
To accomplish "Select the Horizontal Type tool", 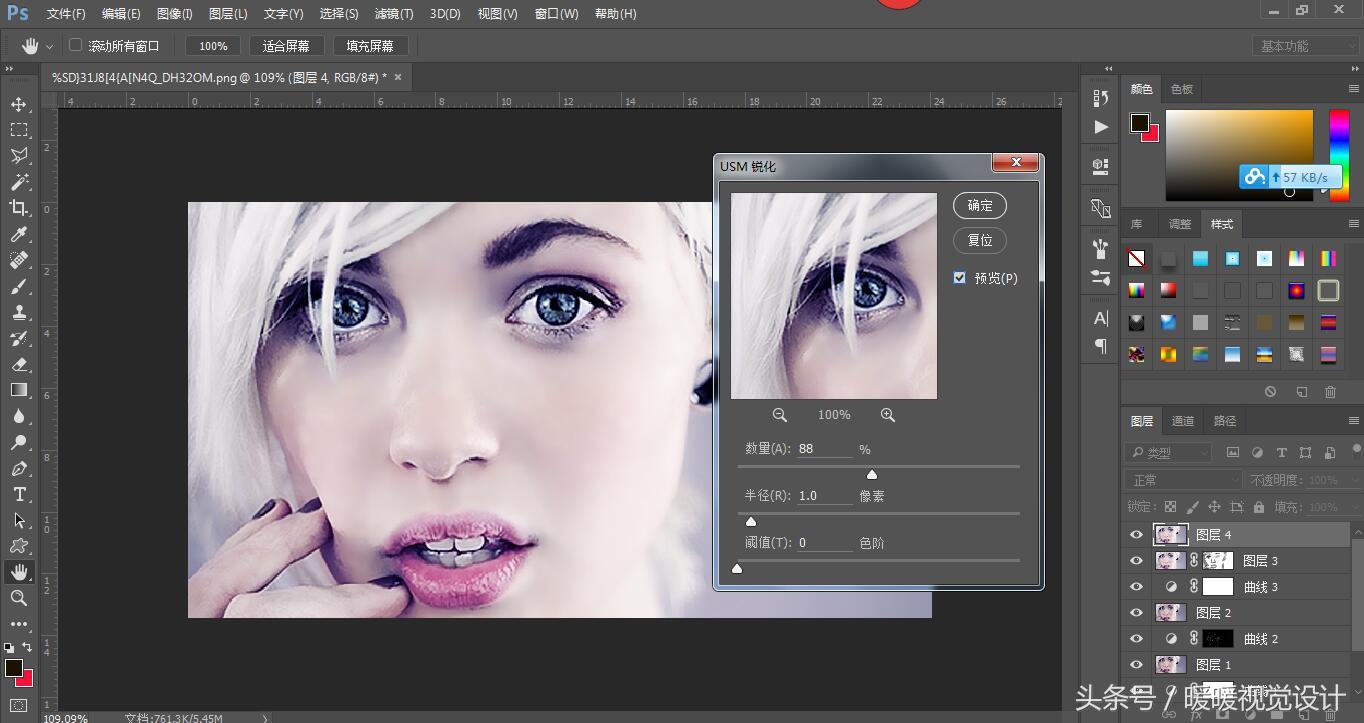I will click(x=19, y=494).
